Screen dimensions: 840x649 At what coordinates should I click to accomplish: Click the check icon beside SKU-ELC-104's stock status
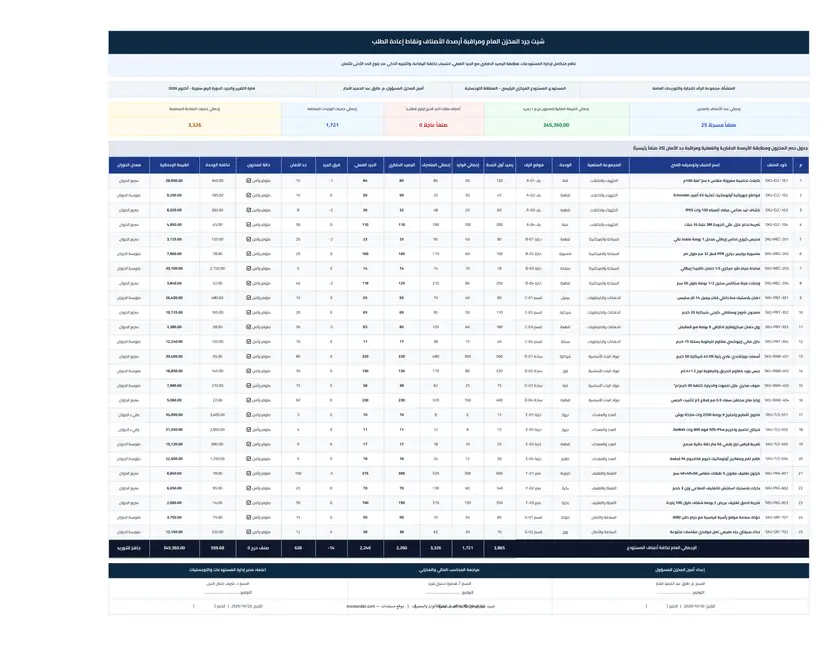pos(249,225)
